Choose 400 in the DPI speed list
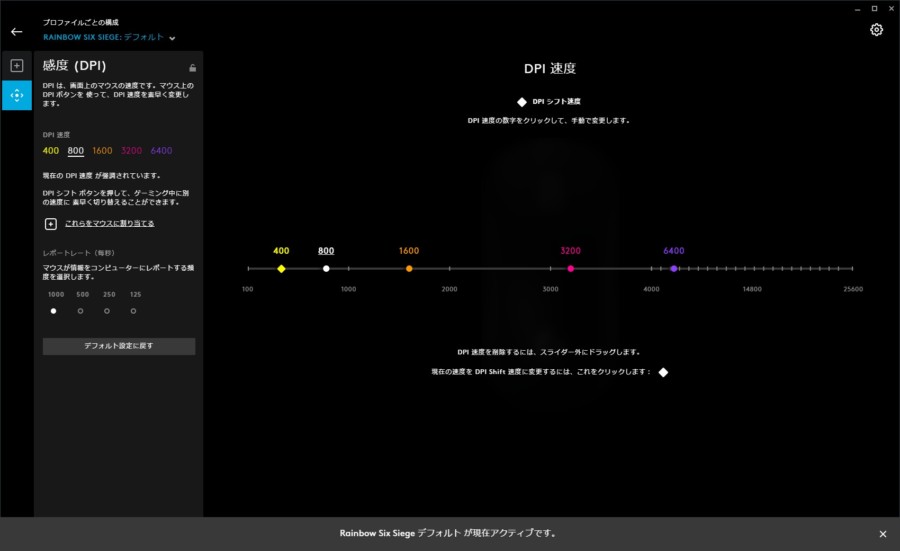Viewport: 900px width, 551px height. 51,151
